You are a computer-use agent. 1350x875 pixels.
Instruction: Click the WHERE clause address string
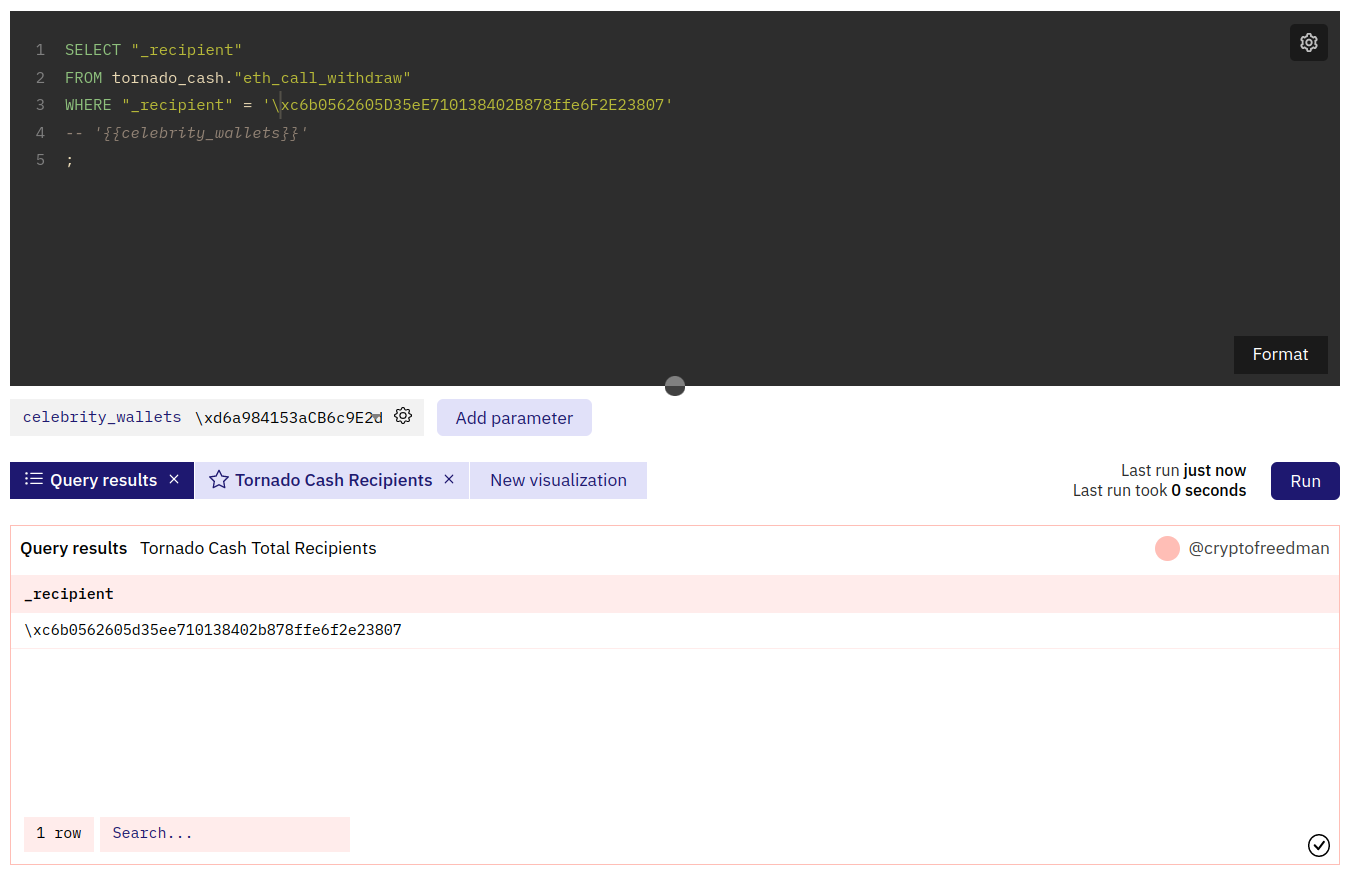coord(468,104)
